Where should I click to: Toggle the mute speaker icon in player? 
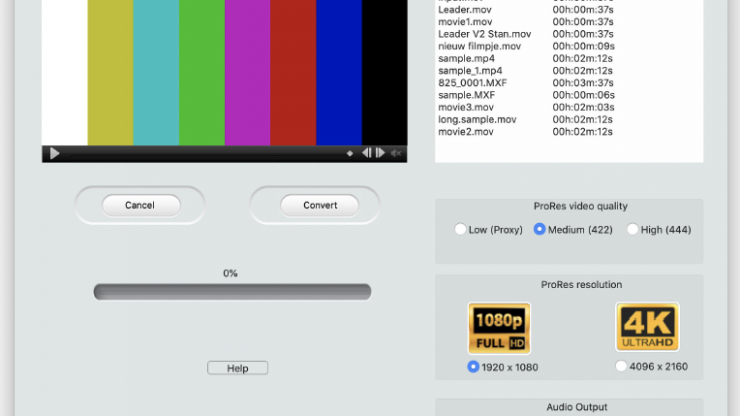[396, 153]
